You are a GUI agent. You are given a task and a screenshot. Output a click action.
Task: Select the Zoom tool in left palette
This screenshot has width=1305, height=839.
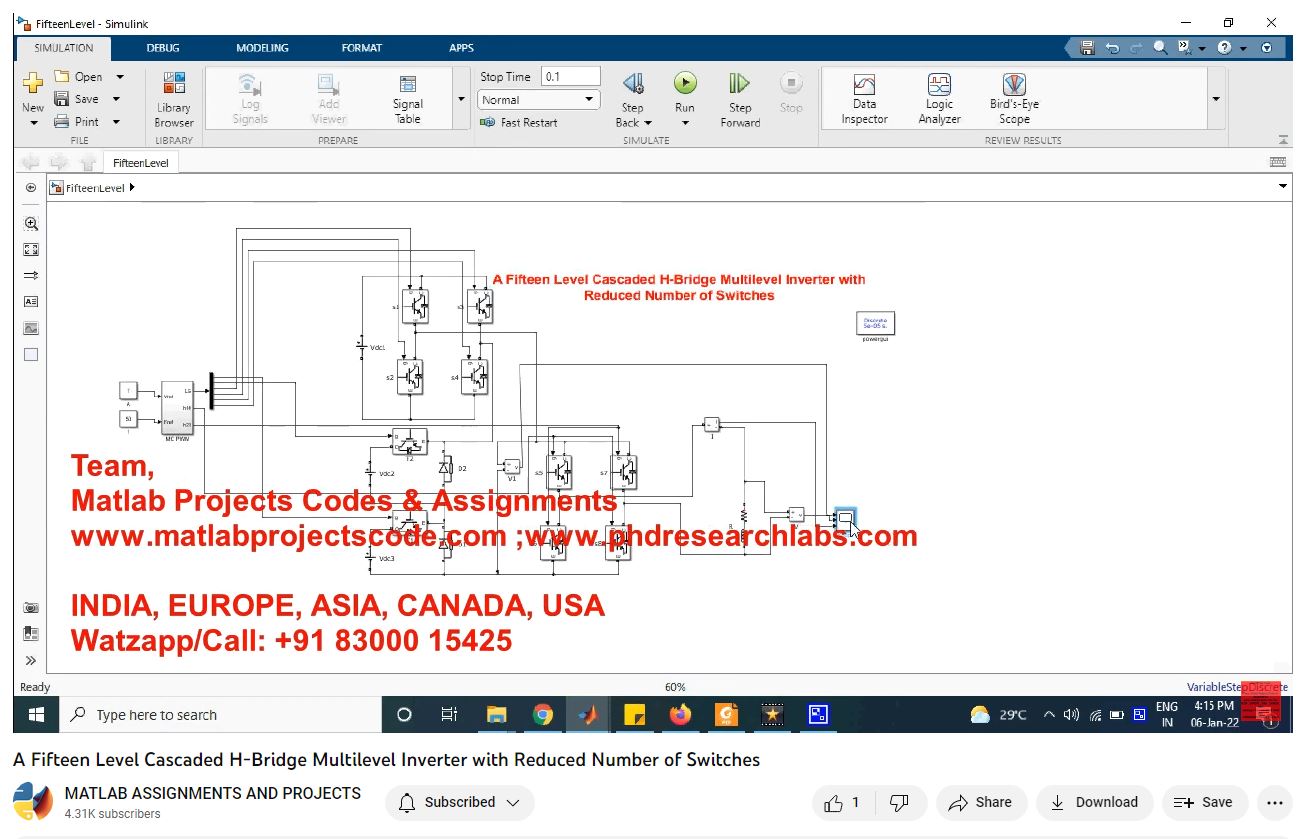31,224
